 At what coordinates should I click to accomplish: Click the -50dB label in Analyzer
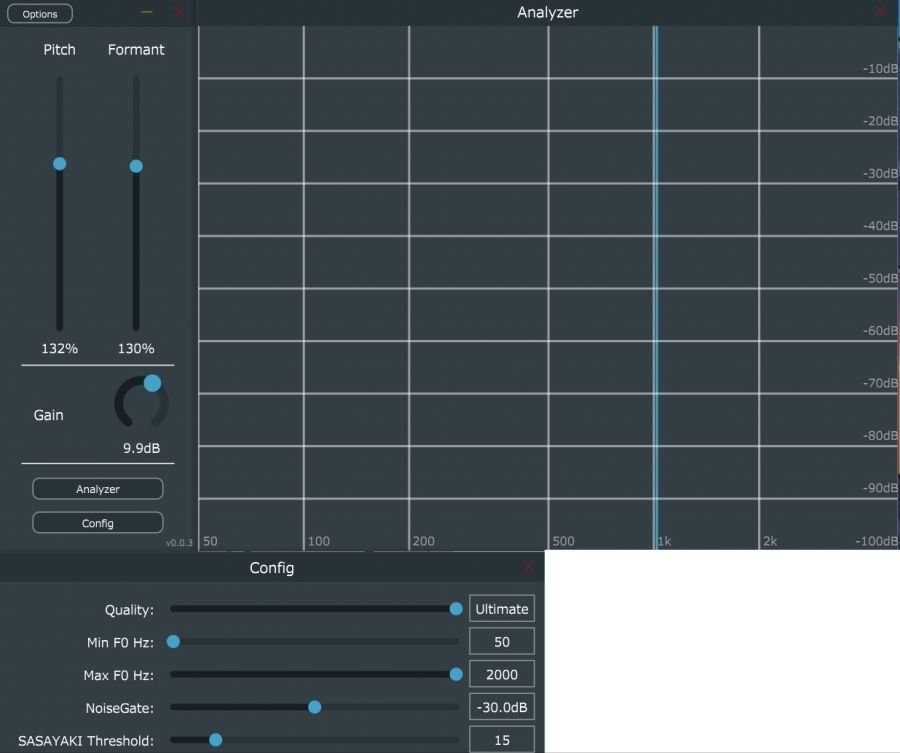(x=880, y=278)
